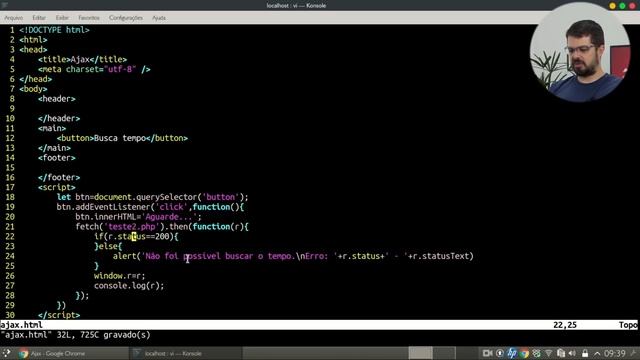Open the update notifier tray icon
The image size is (640, 360).
point(500,353)
